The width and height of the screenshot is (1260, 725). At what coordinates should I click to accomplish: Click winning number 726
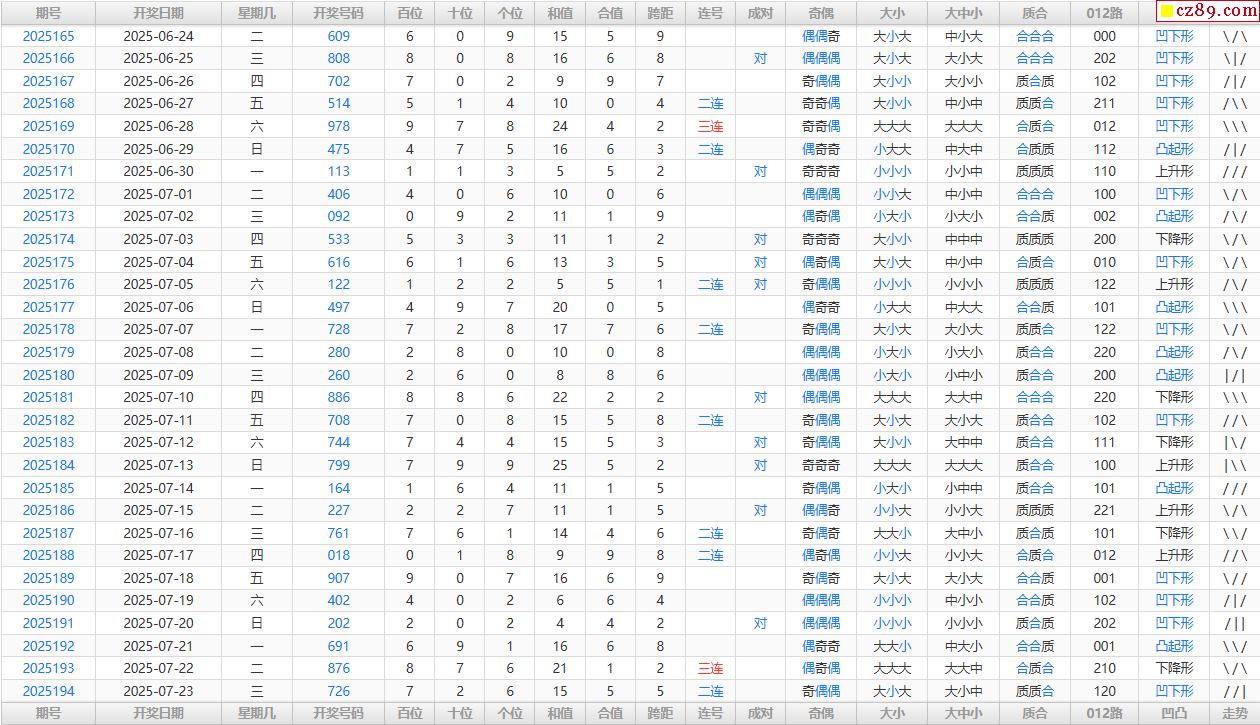coord(339,691)
